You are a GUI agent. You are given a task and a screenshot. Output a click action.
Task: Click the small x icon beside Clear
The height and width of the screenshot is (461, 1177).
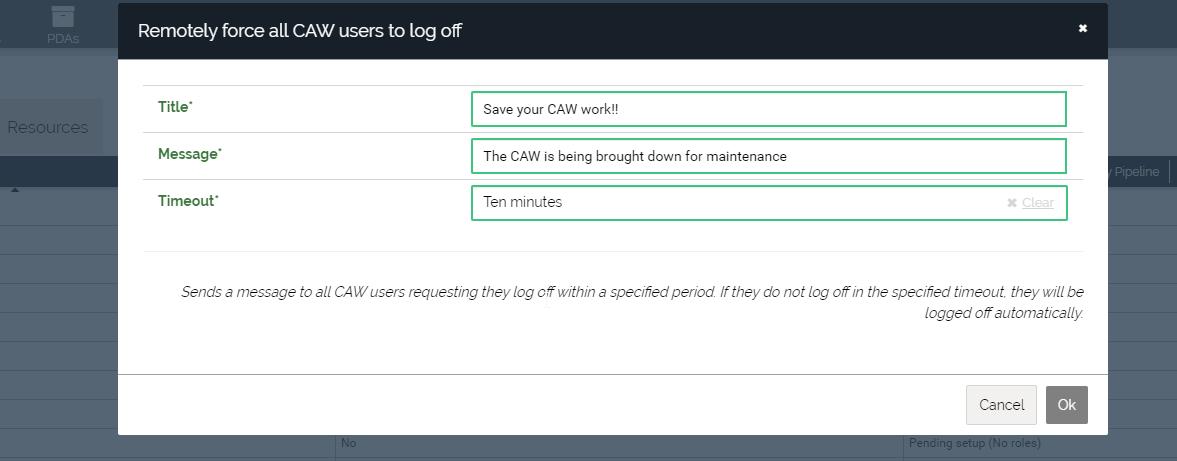pos(1012,203)
